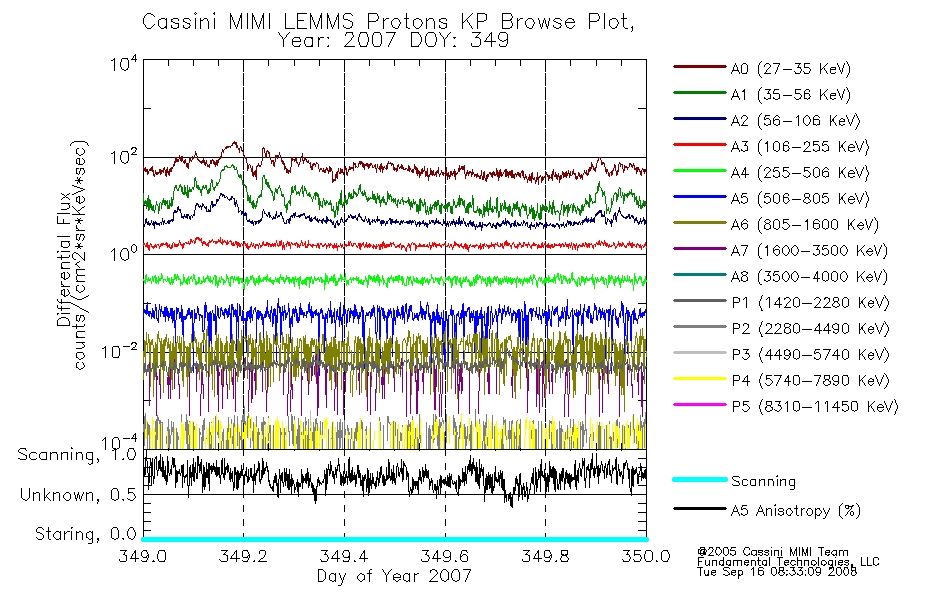Click the Scanning legend text

763,482
